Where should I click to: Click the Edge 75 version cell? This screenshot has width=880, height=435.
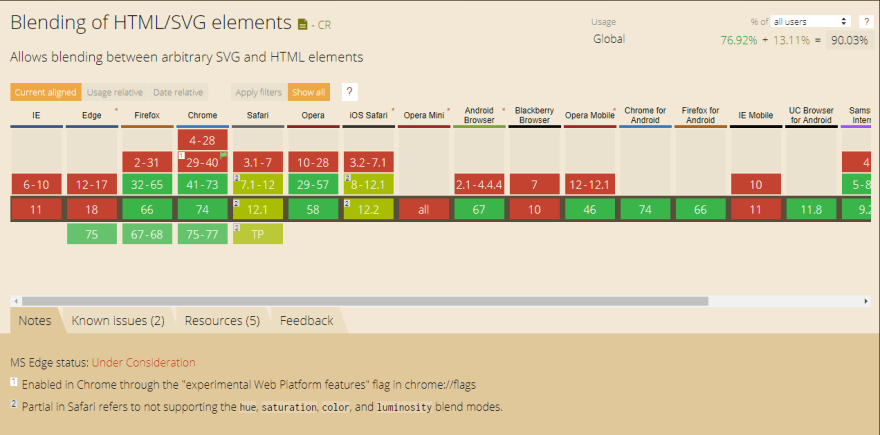coord(91,233)
